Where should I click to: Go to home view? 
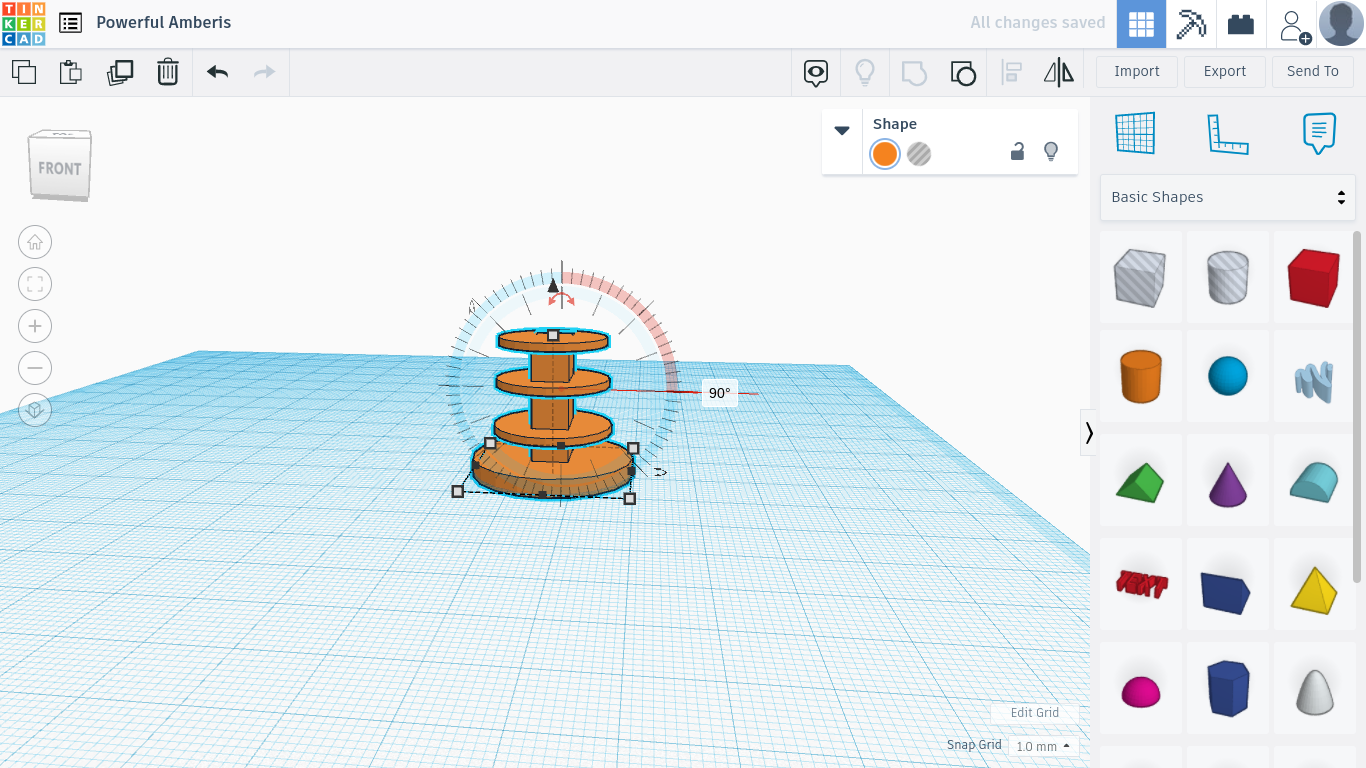point(35,242)
